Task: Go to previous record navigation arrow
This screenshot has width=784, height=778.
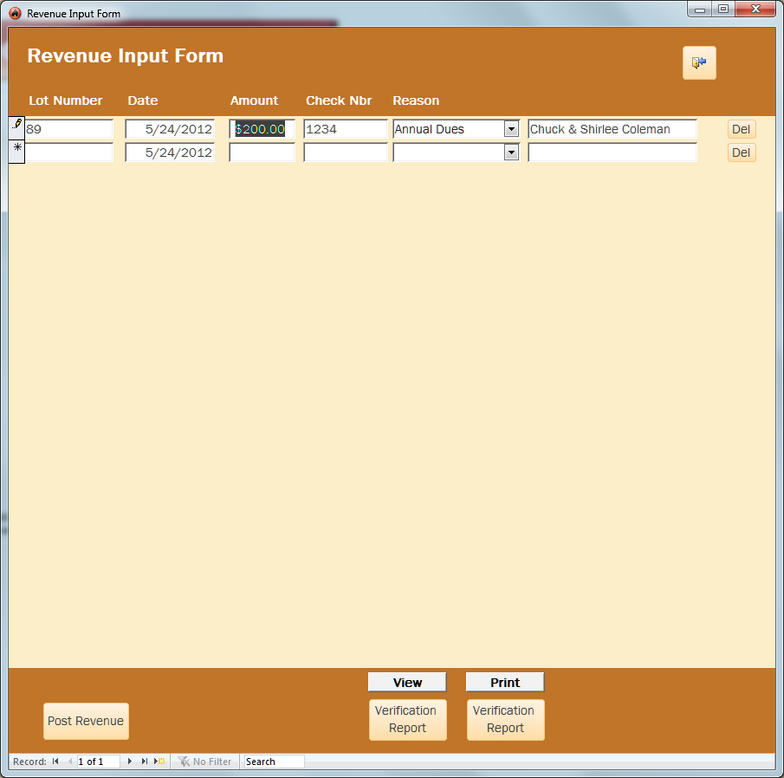Action: pyautogui.click(x=70, y=761)
